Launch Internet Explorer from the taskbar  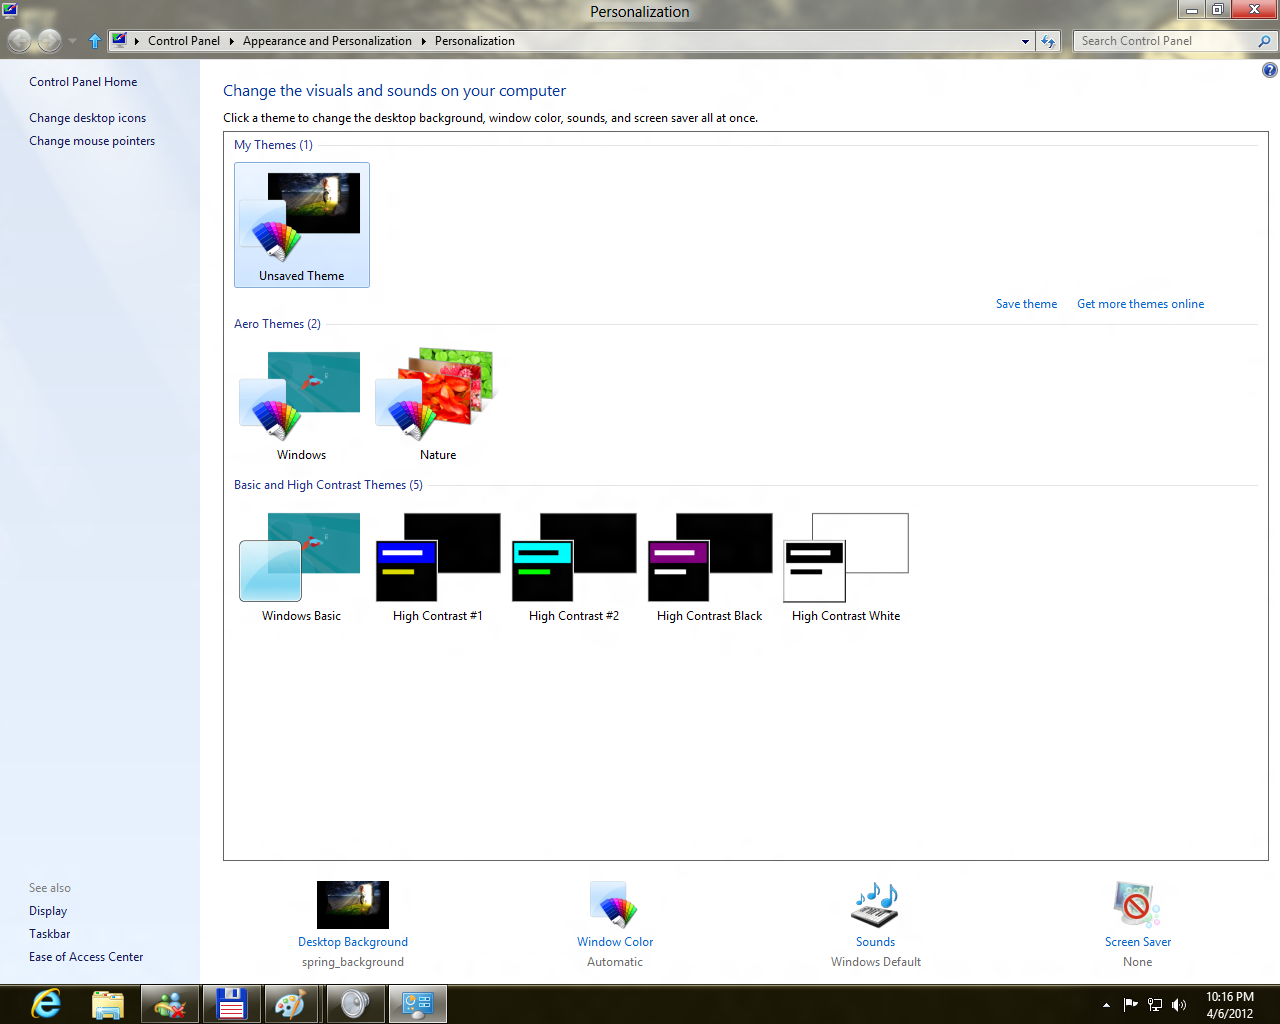pyautogui.click(x=44, y=1003)
